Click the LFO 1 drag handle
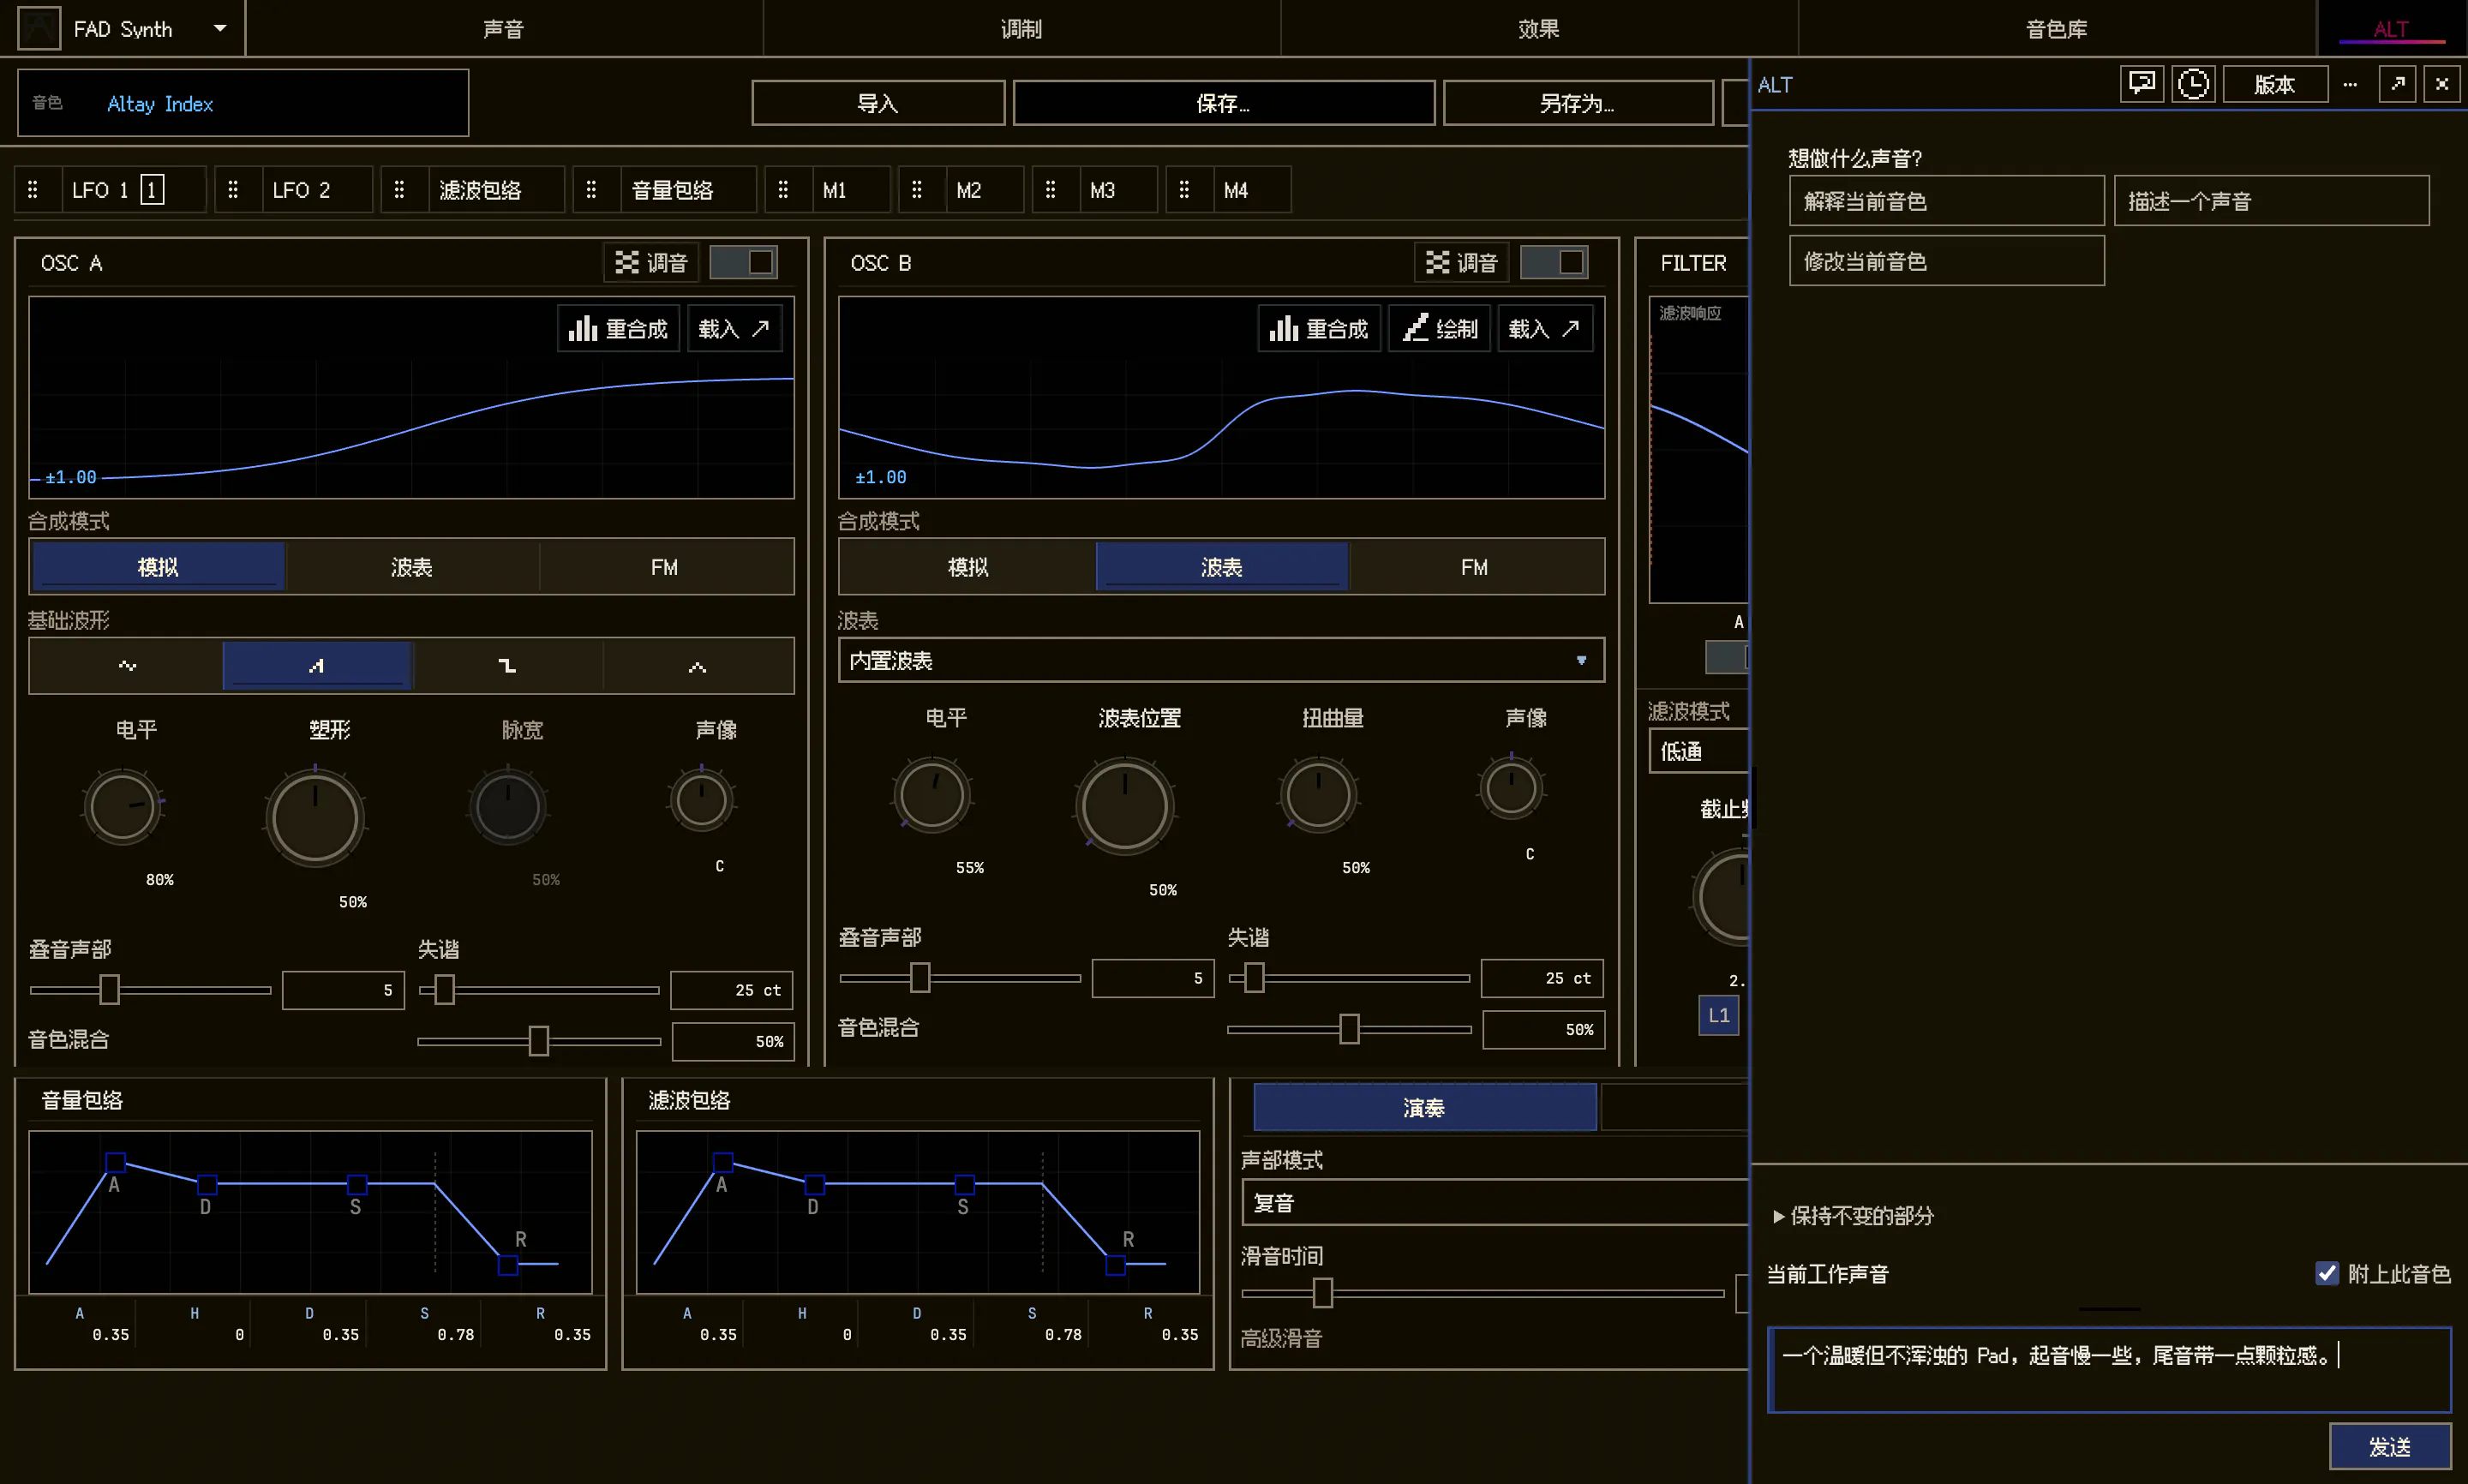This screenshot has height=1484, width=2468. click(33, 190)
